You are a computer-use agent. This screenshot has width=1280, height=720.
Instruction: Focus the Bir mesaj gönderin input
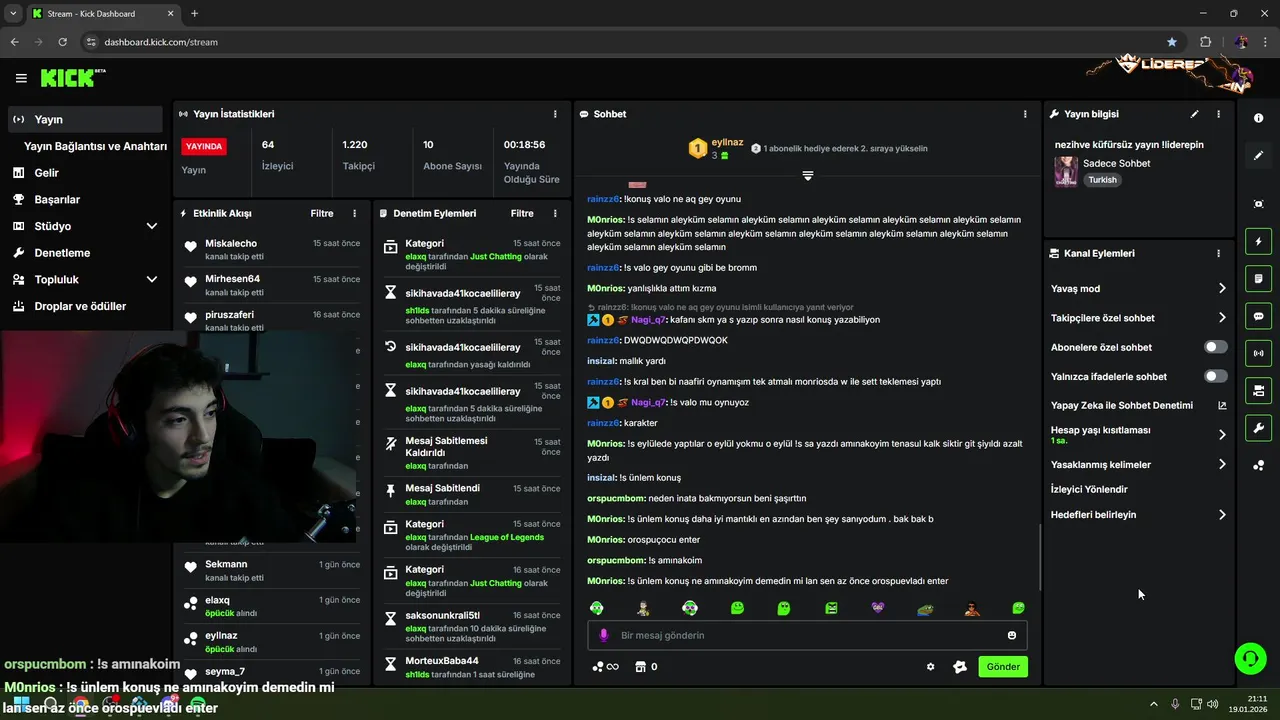point(807,635)
